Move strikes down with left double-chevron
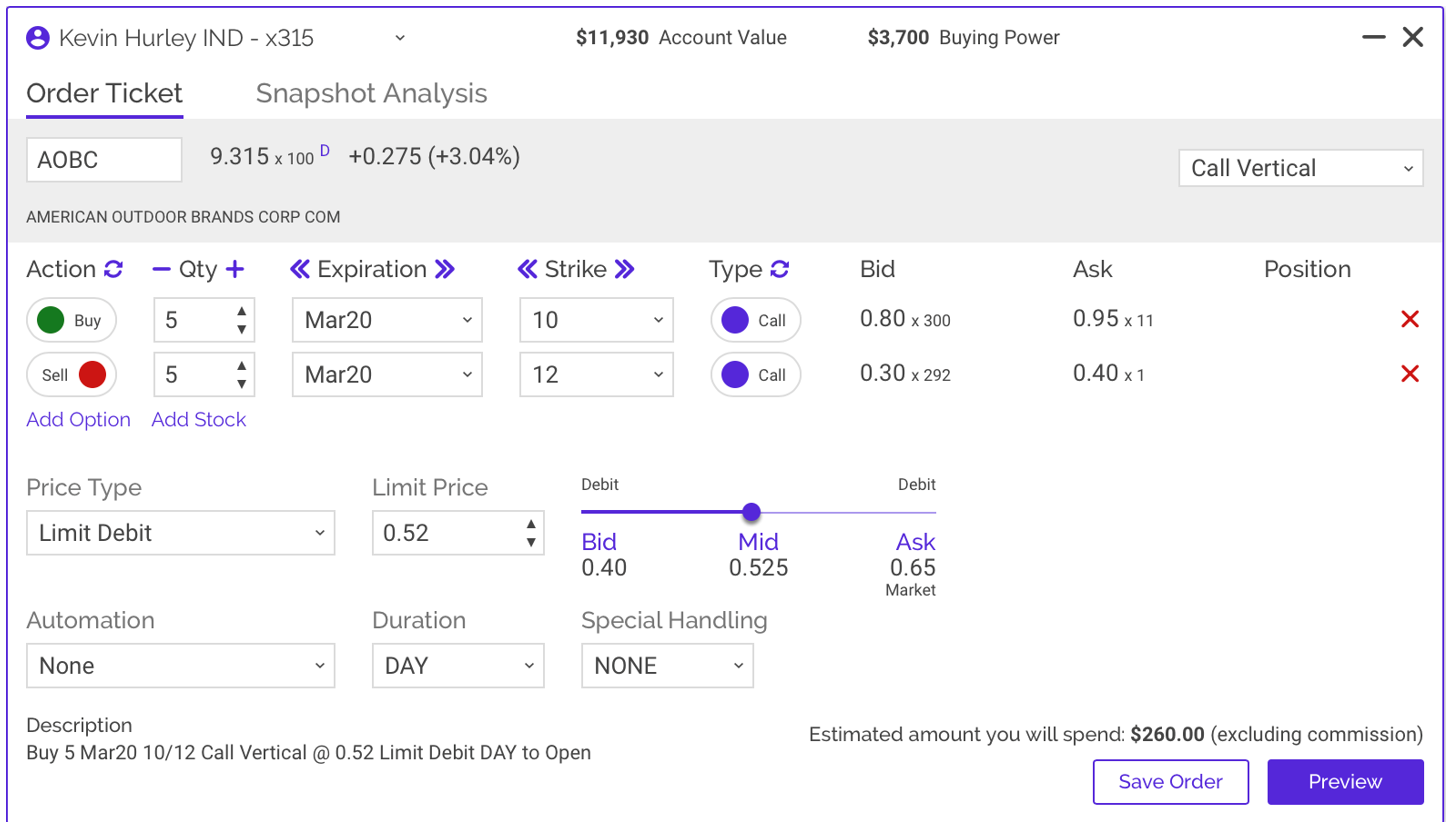Image resolution: width=1454 pixels, height=822 pixels. click(x=528, y=270)
